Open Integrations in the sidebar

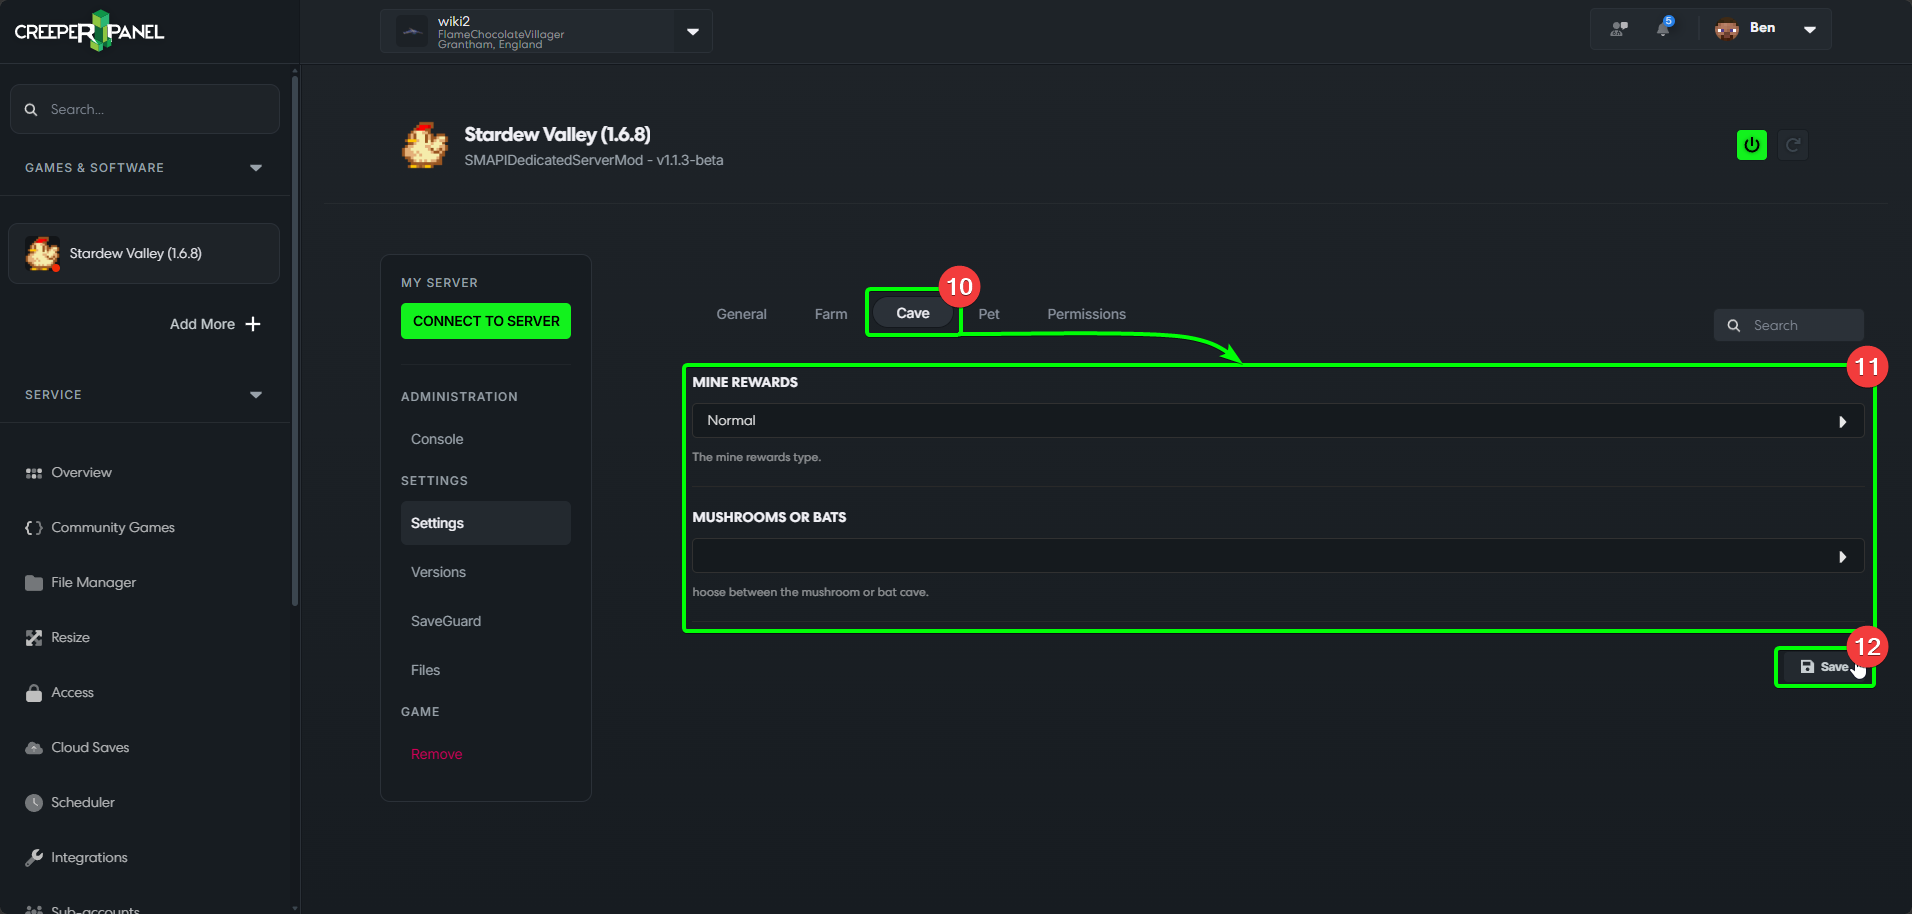(89, 857)
